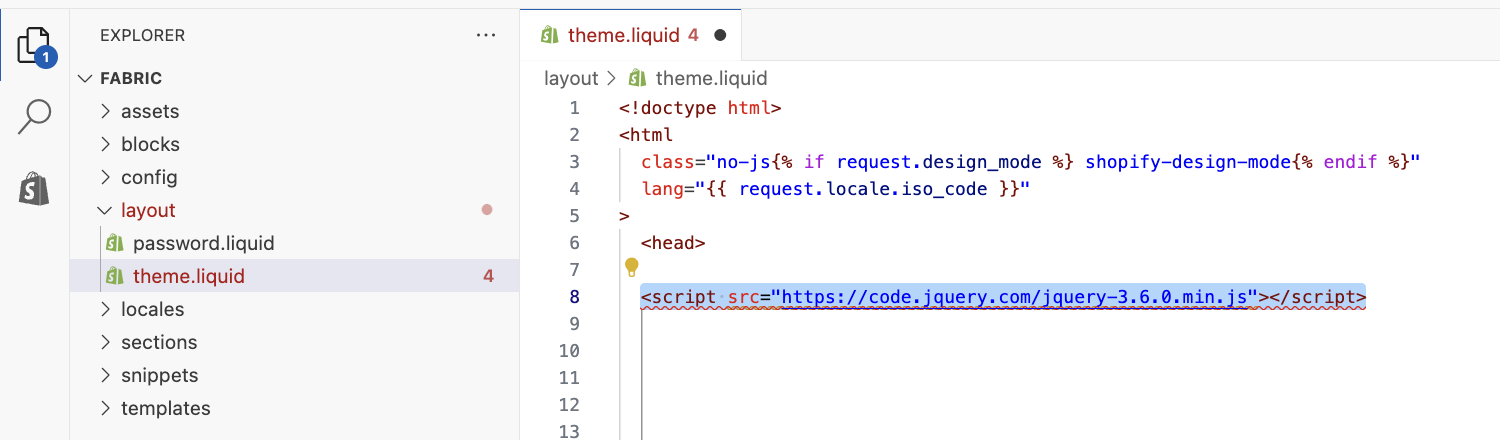Expand the config folder

[106, 177]
